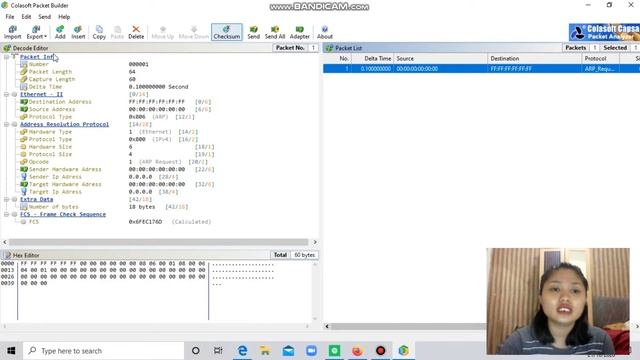Open Firefox from taskbar

[x=357, y=351]
